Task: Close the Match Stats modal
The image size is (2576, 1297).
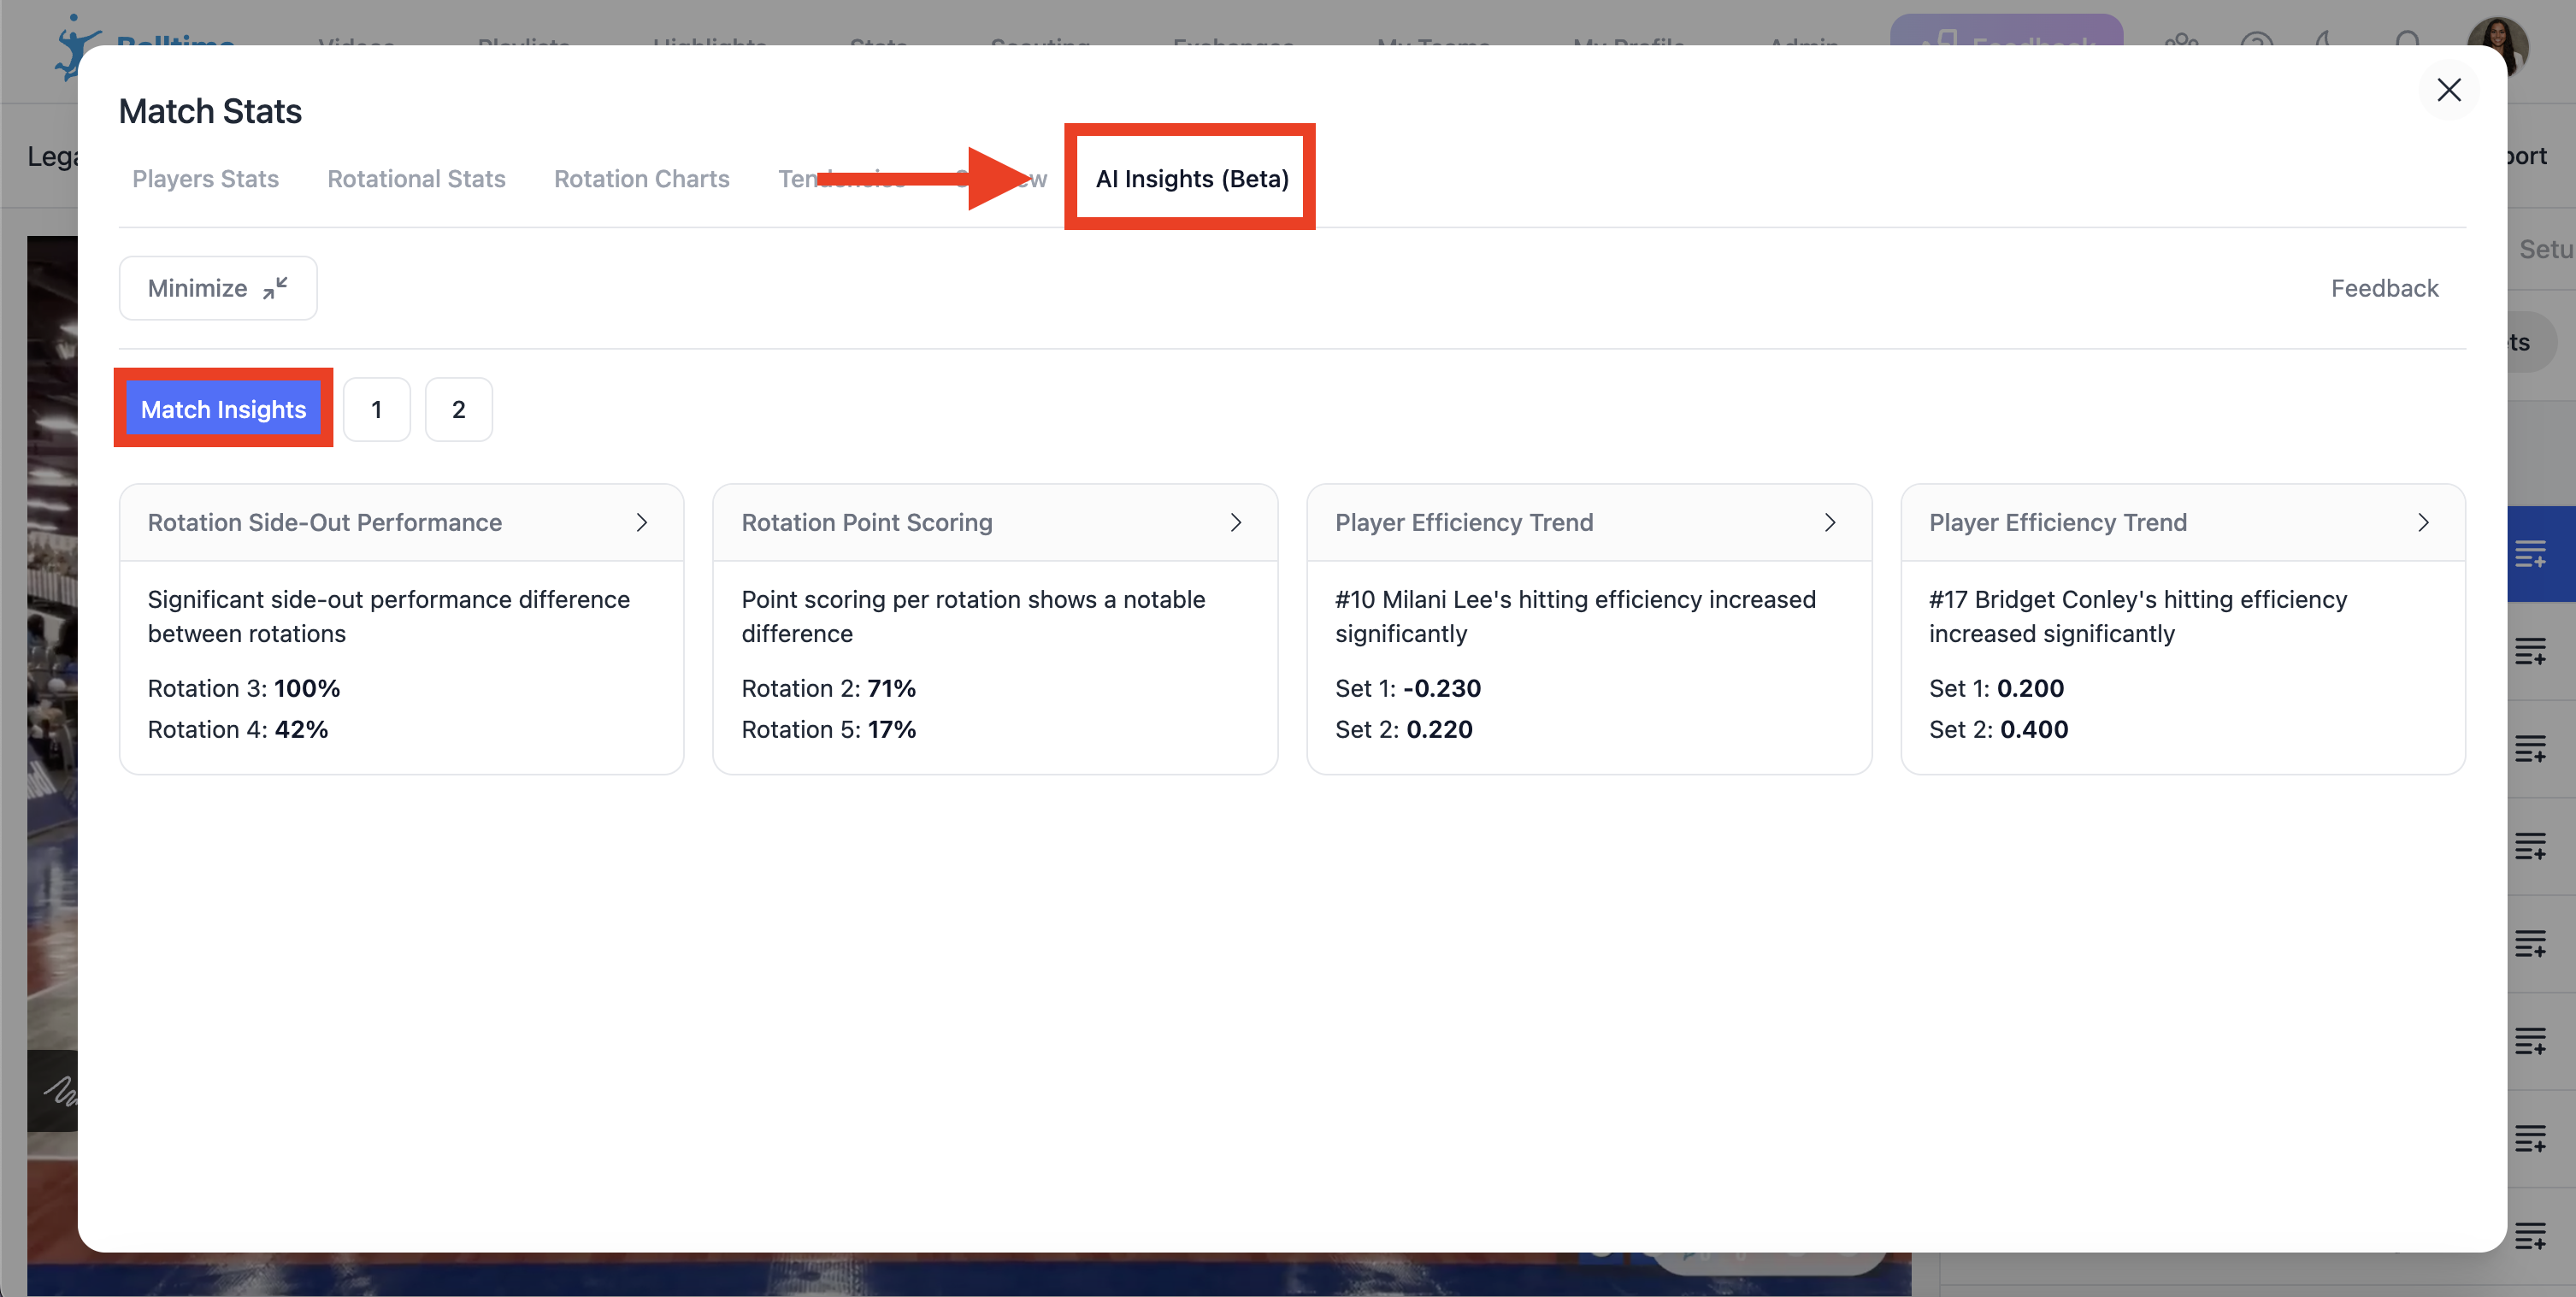Action: pos(2448,90)
